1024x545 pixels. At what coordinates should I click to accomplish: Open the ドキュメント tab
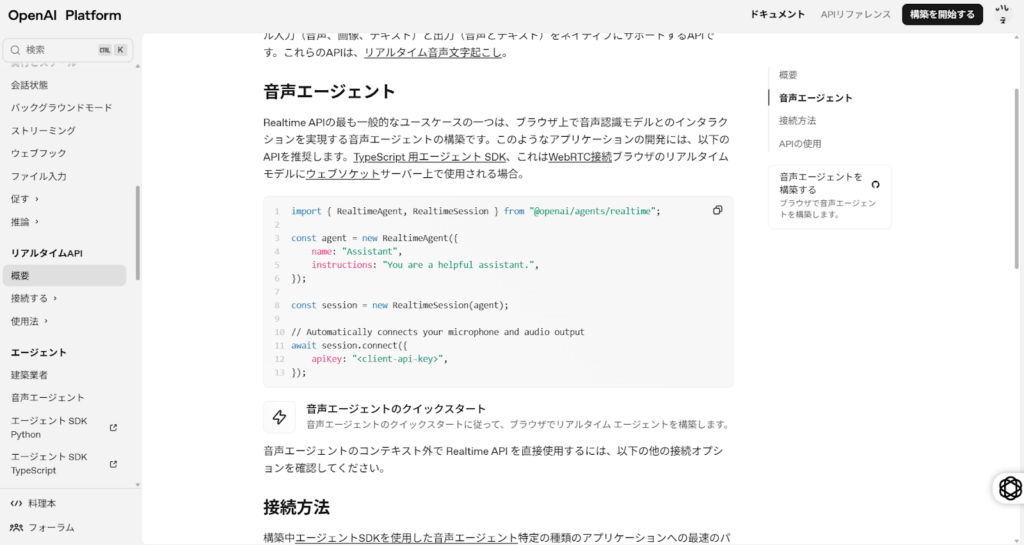pos(777,14)
